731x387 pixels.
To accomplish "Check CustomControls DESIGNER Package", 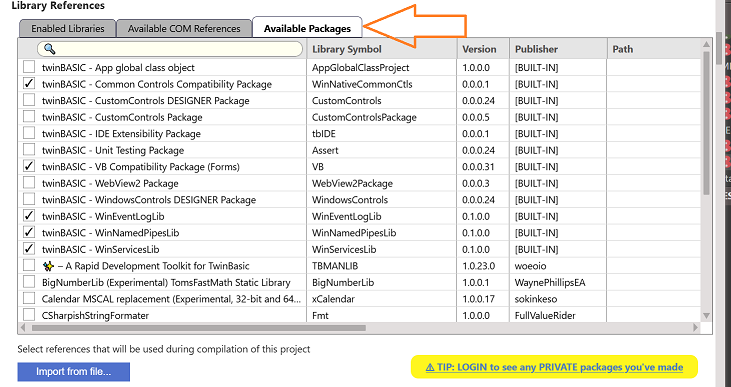I will tap(29, 100).
